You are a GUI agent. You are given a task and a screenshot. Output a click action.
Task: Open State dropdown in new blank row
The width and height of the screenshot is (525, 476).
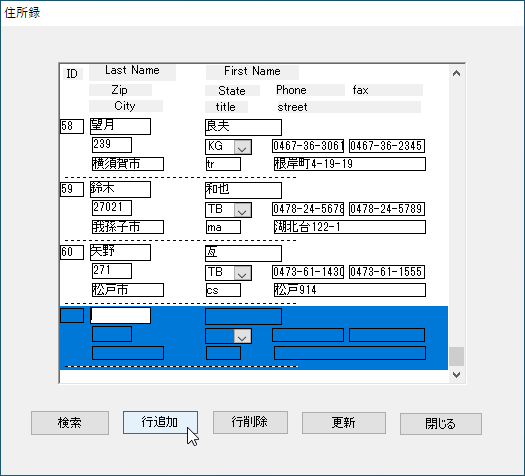pyautogui.click(x=242, y=336)
